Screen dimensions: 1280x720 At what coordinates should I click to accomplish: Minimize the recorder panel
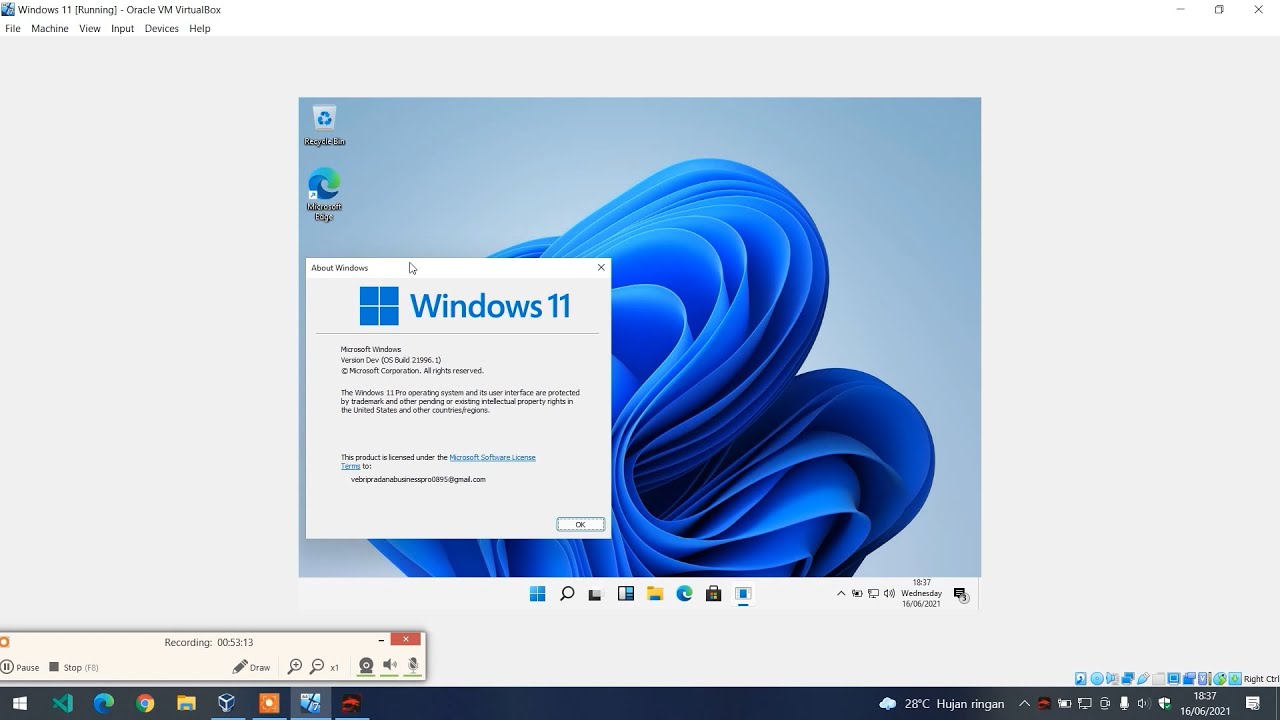[381, 640]
